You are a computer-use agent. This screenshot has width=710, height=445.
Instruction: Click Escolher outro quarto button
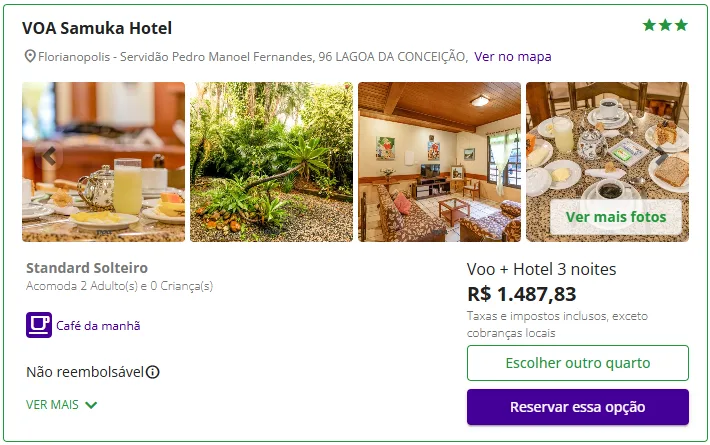click(x=577, y=363)
